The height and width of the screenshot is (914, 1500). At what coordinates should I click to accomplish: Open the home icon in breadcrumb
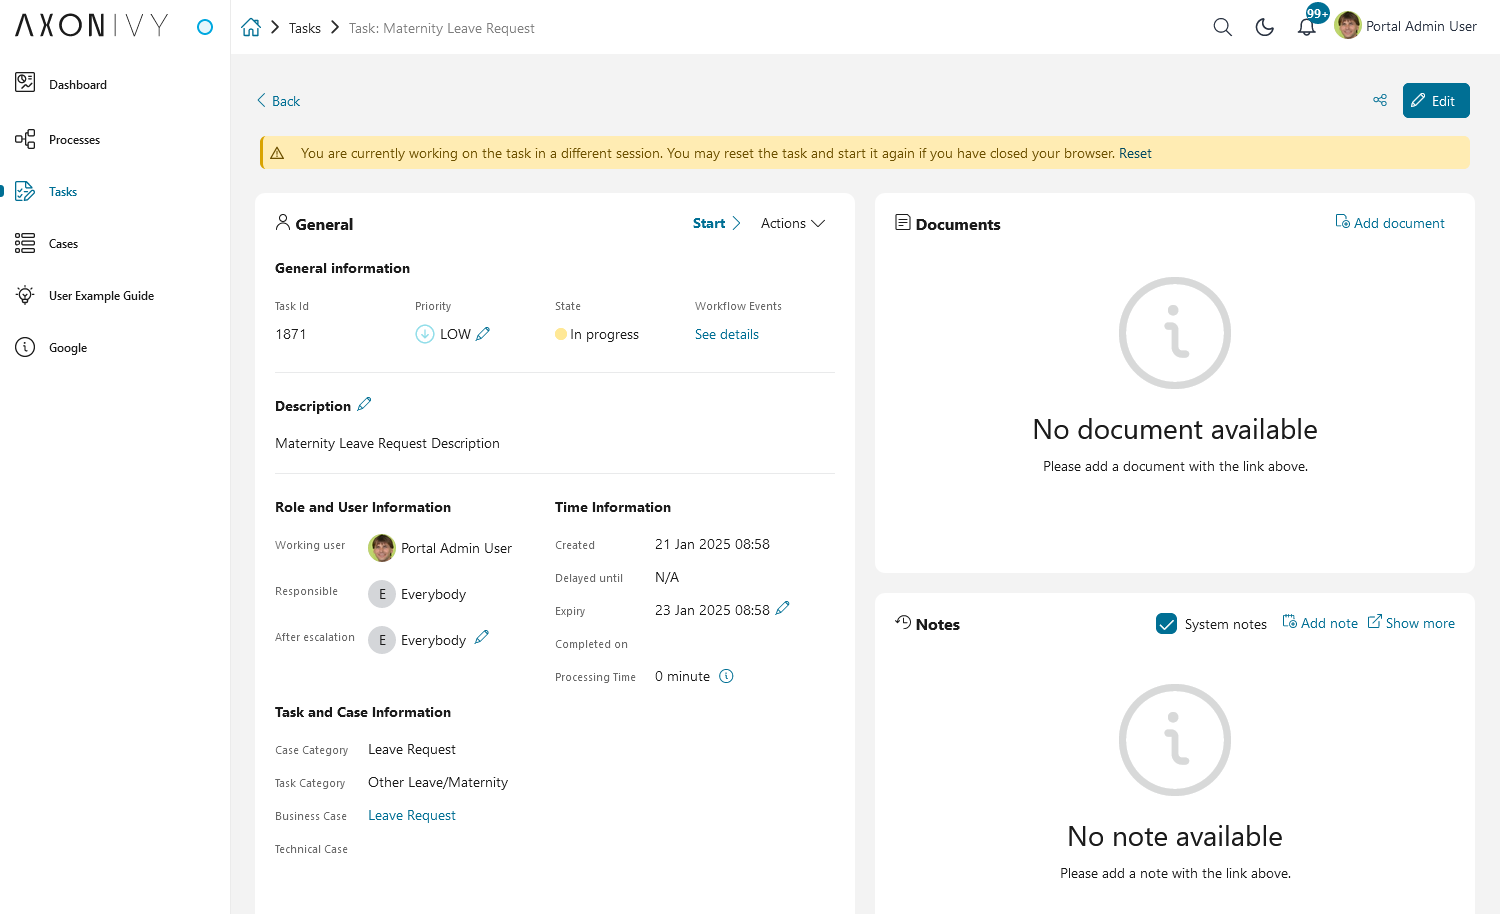tap(251, 28)
